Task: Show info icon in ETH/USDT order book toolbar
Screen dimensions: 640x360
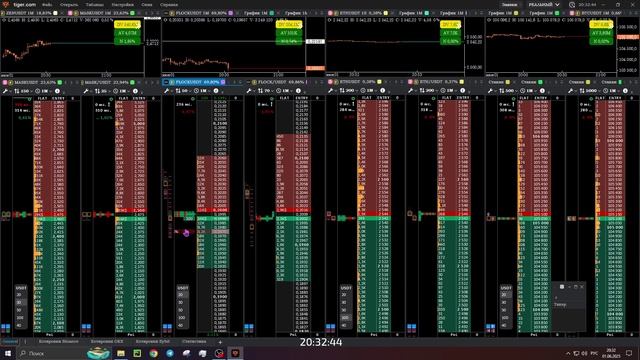Action: (x=462, y=91)
